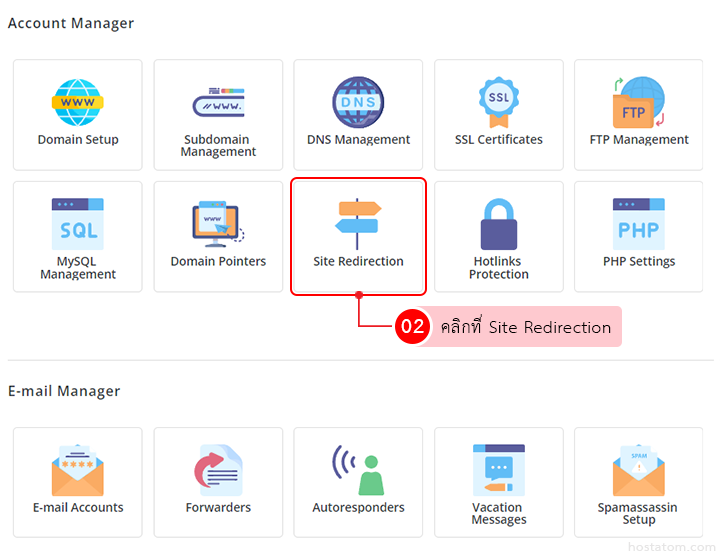720x555 pixels.
Task: Click the red 02 step marker
Action: (412, 327)
